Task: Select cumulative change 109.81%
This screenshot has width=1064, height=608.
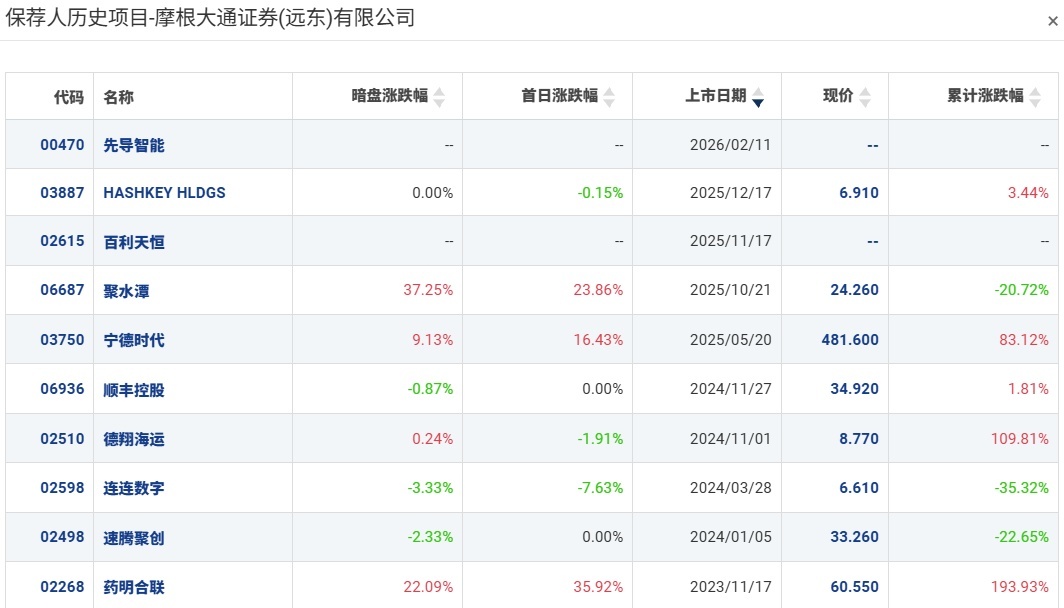Action: point(1020,438)
